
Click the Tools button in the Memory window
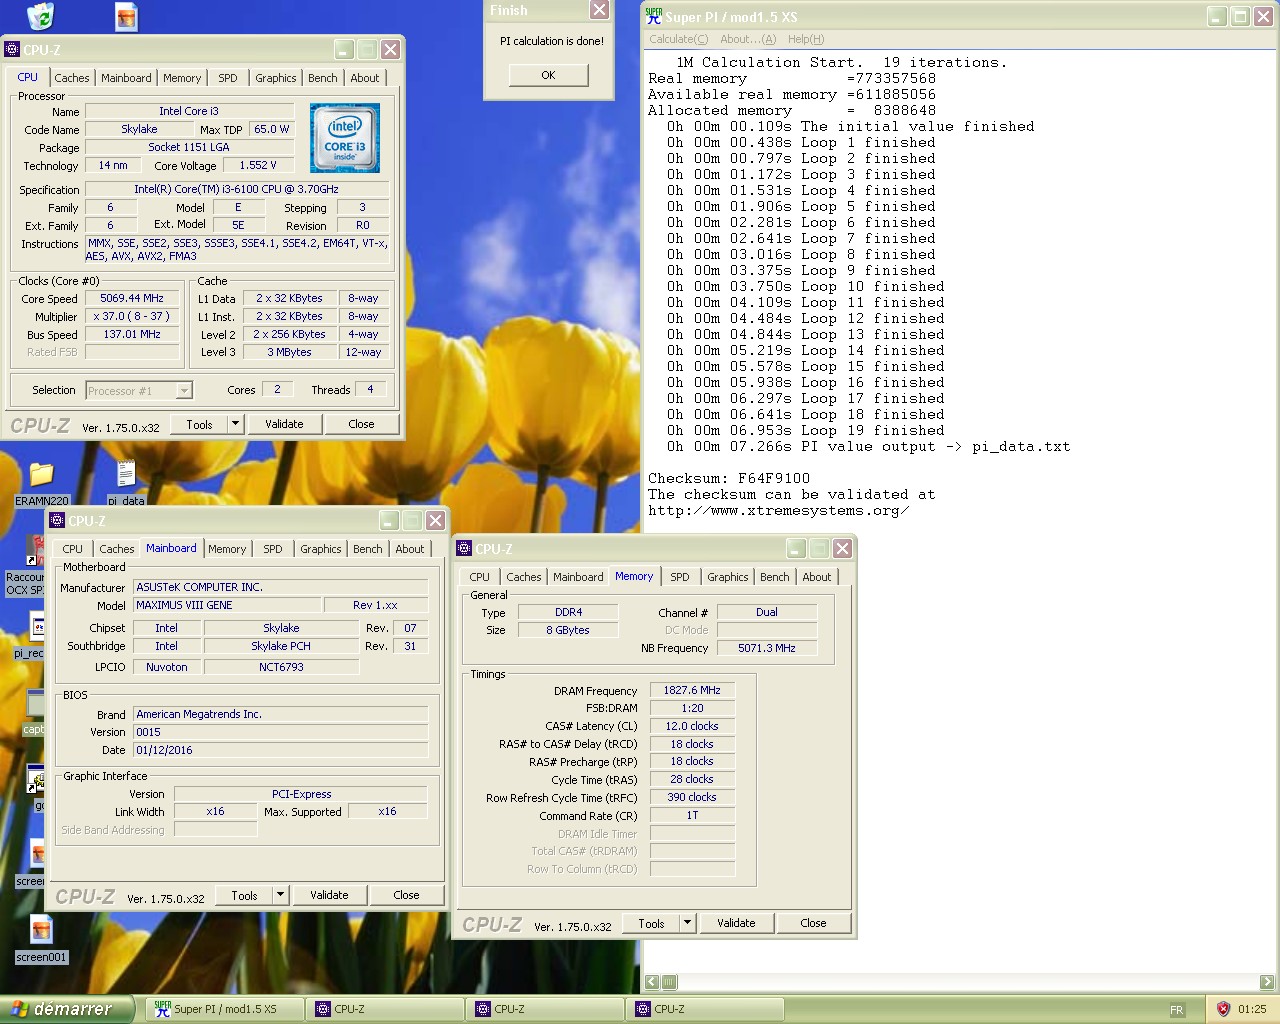pos(652,923)
